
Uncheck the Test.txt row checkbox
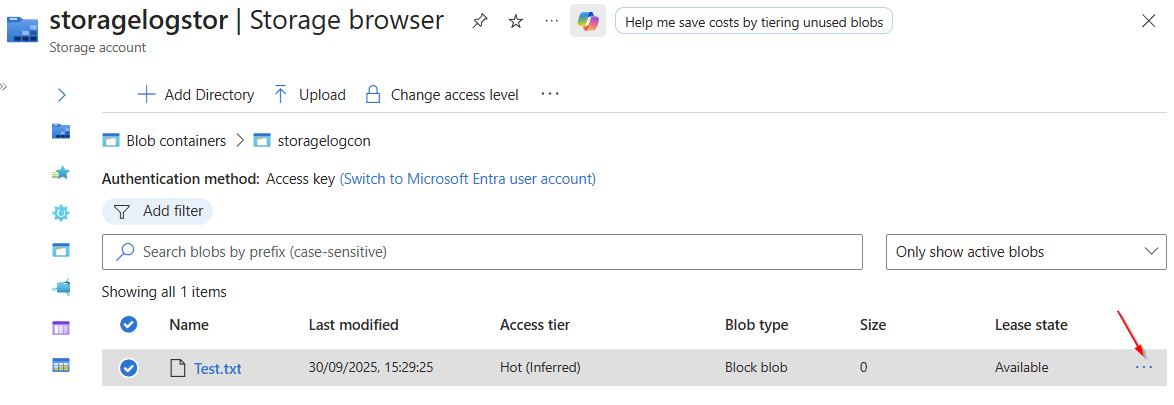129,368
